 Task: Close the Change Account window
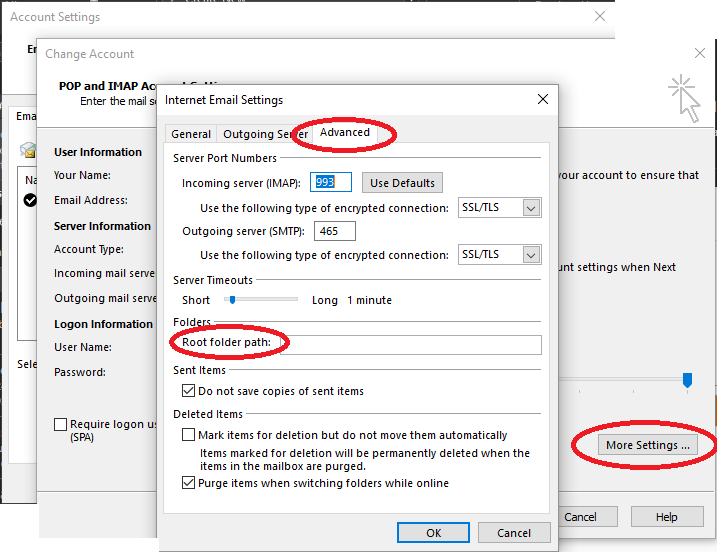click(700, 53)
